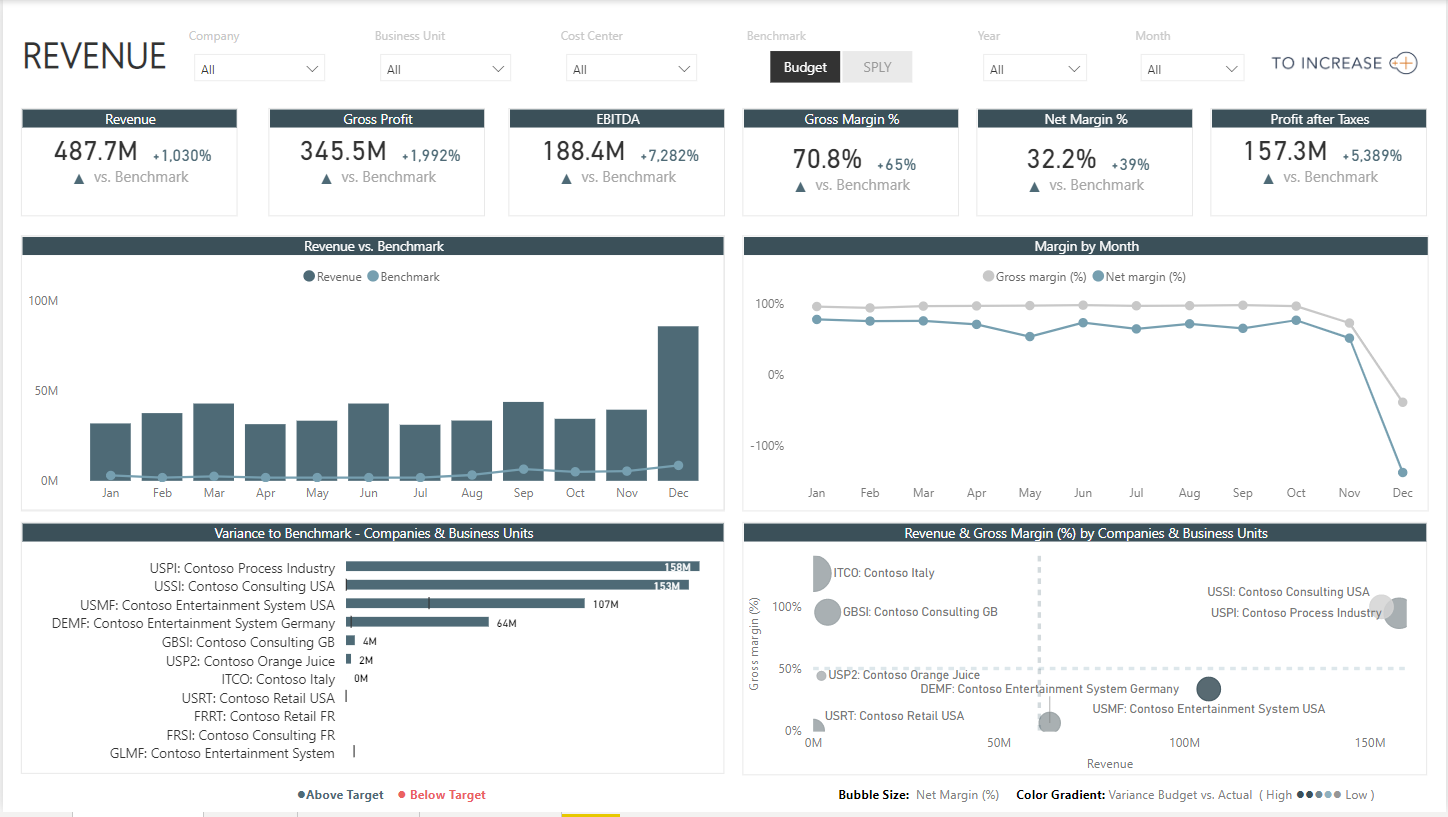Toggle the Benchmark series in the chart legend
This screenshot has width=1448, height=817.
click(x=373, y=276)
